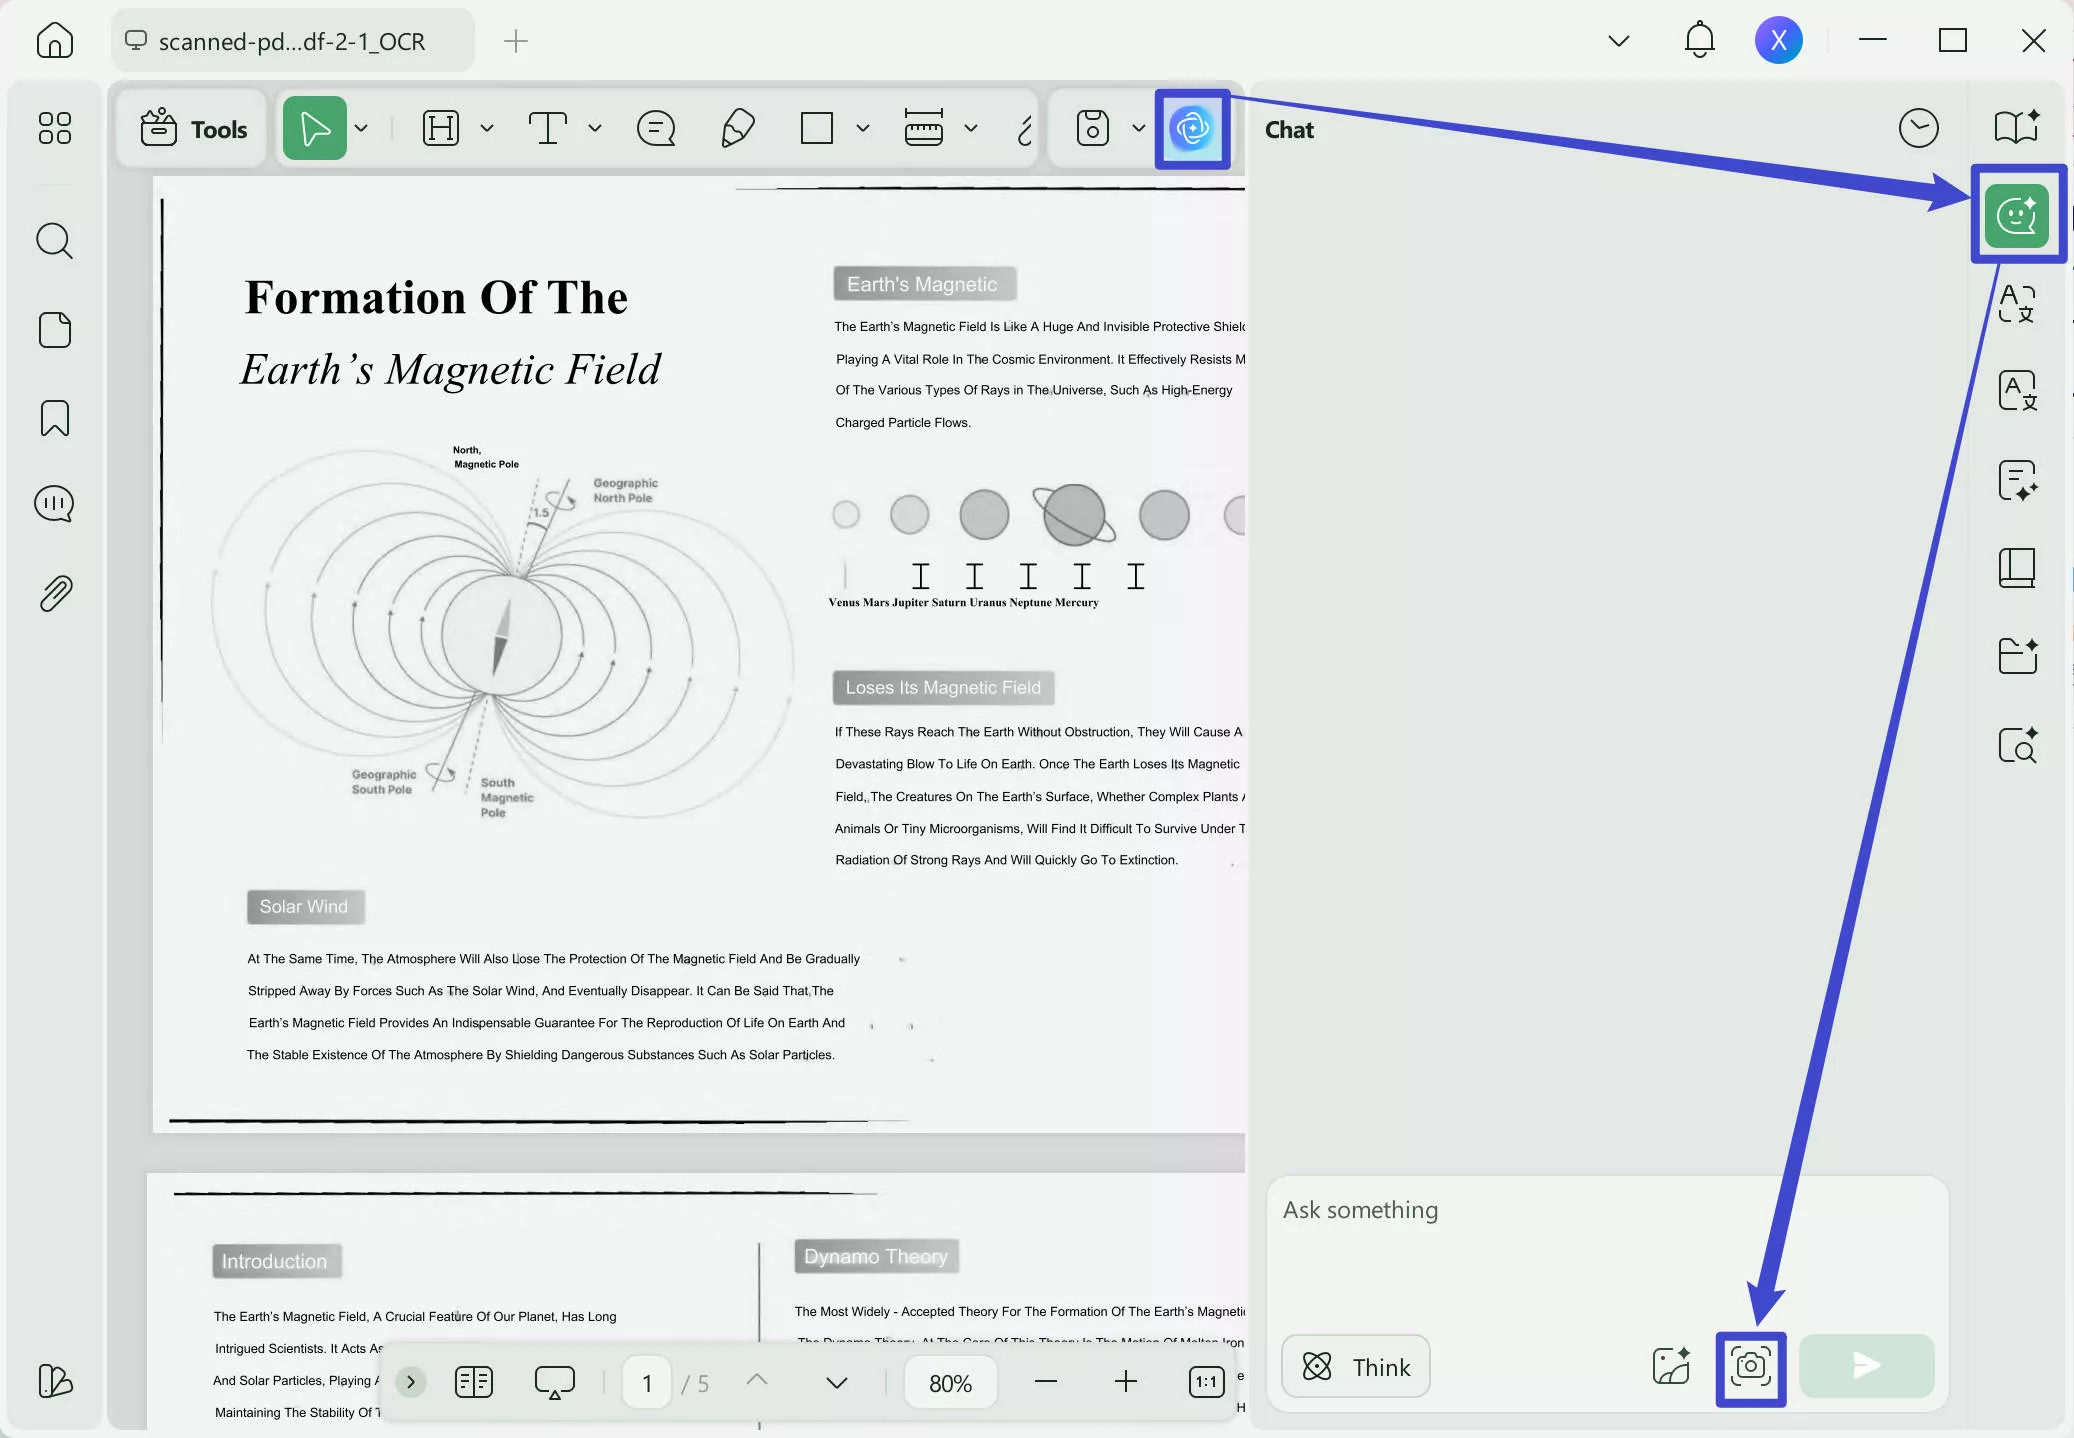Expand the select cursor tool dropdown arrow
The height and width of the screenshot is (1438, 2074).
(x=362, y=129)
